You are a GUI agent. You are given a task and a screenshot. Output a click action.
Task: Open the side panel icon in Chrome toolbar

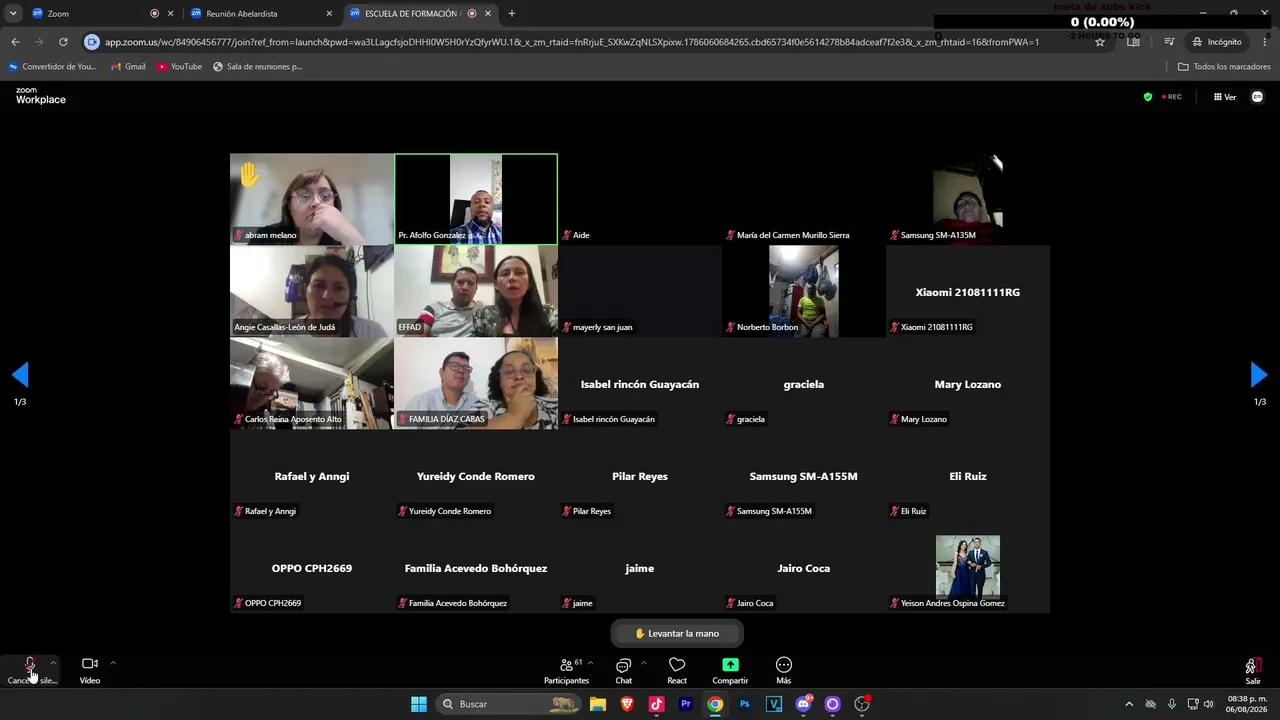click(1132, 42)
